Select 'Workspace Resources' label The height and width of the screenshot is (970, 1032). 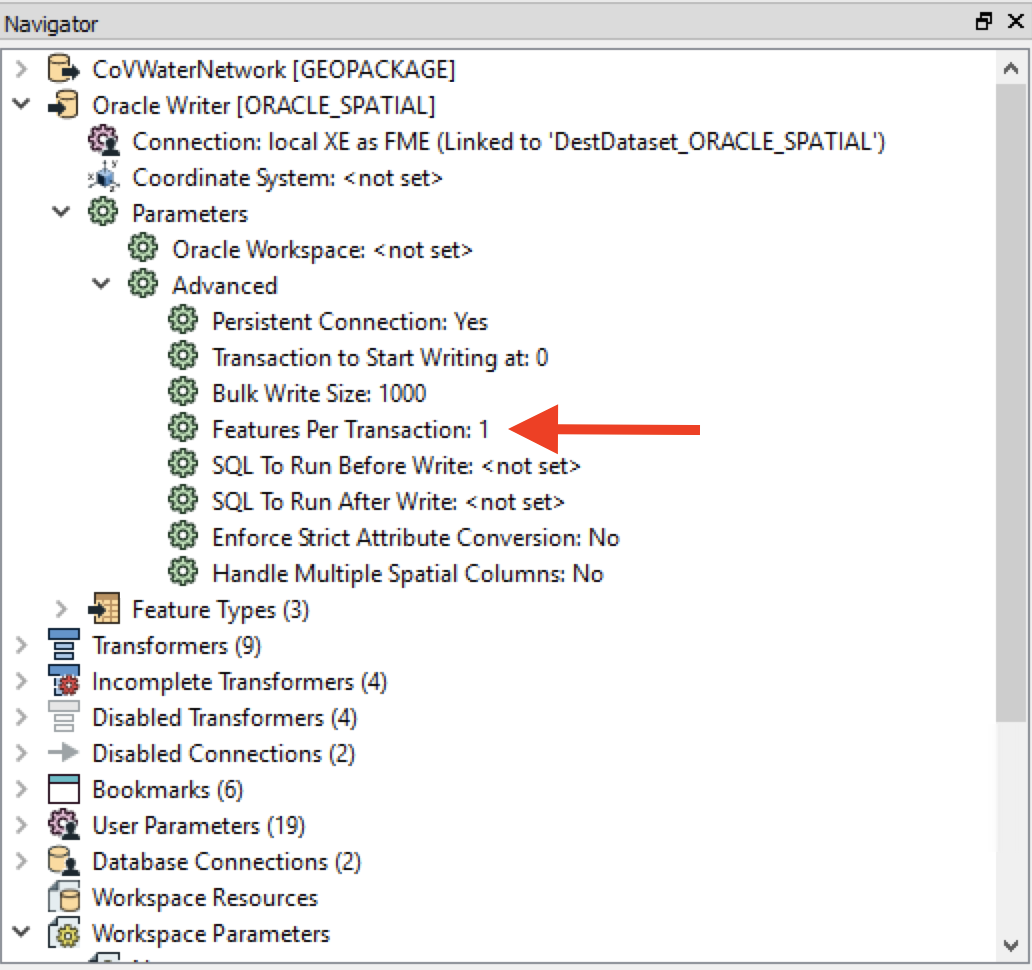click(205, 898)
